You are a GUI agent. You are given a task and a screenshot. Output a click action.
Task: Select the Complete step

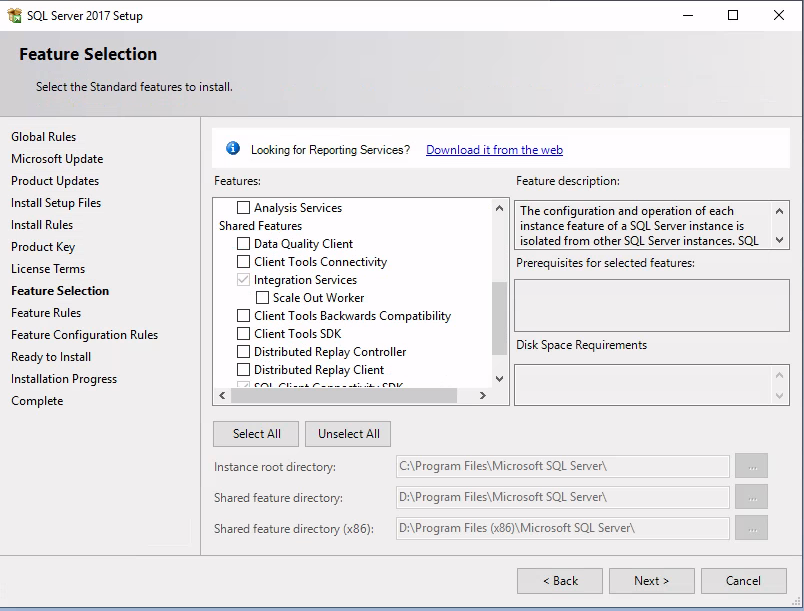pos(37,401)
